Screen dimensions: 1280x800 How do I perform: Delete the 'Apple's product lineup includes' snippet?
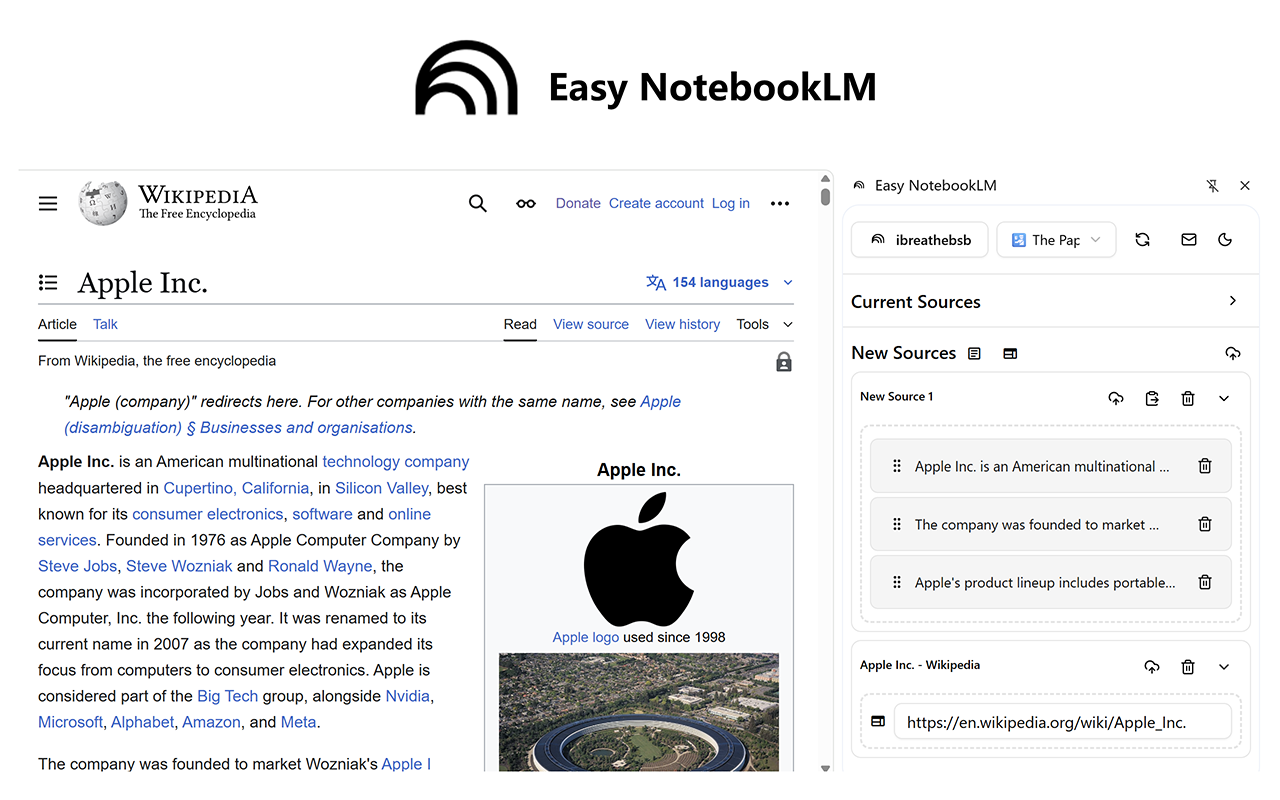(1205, 582)
